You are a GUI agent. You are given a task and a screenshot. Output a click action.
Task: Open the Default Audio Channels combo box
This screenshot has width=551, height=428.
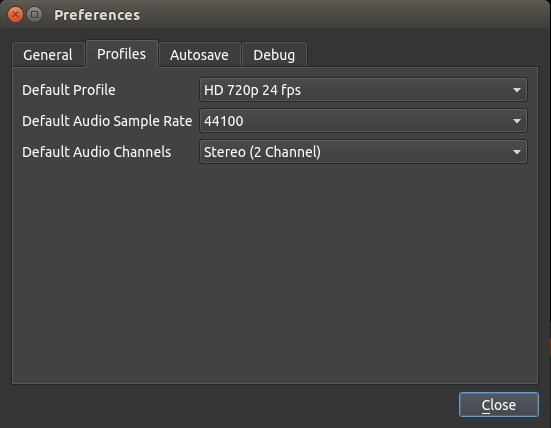click(x=363, y=152)
